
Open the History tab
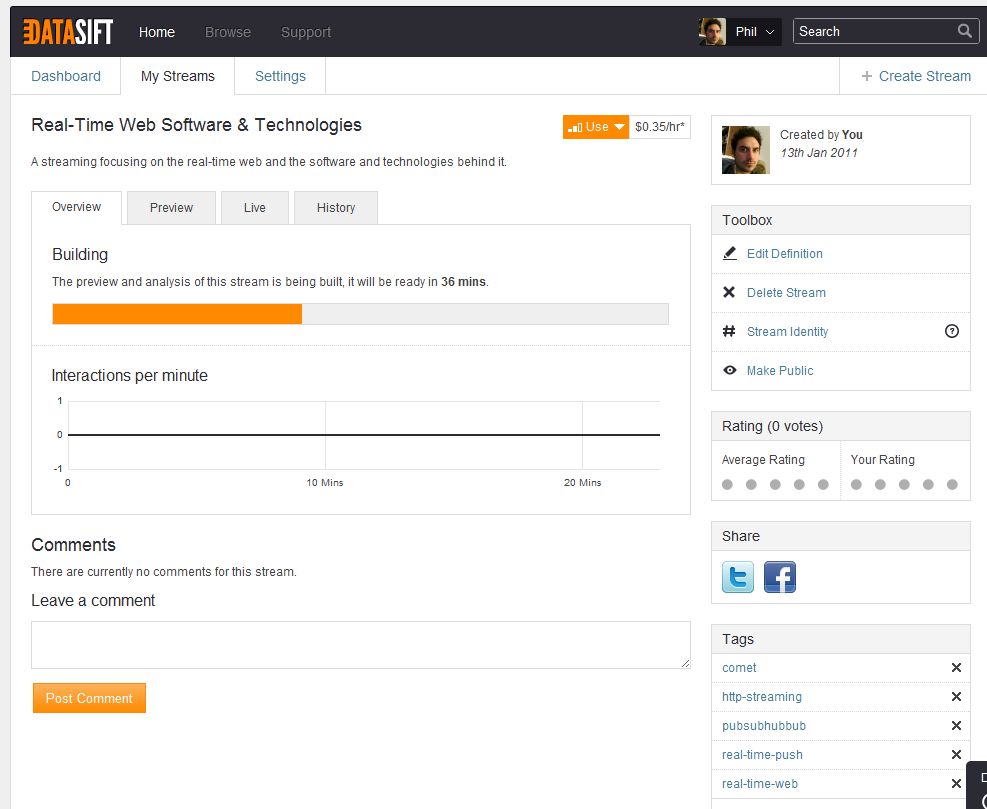click(x=336, y=208)
